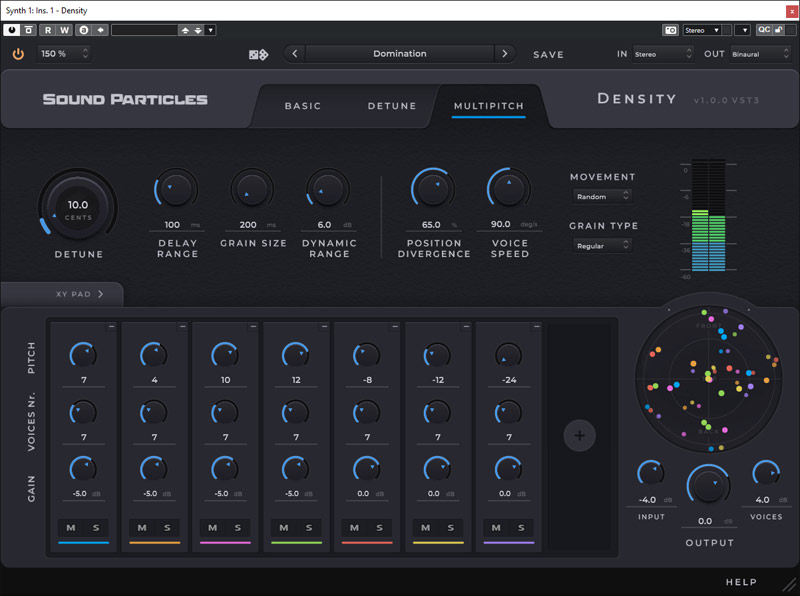Screen dimensions: 800x596
Task: Click the plugin power bypass icon
Action: pos(18,54)
